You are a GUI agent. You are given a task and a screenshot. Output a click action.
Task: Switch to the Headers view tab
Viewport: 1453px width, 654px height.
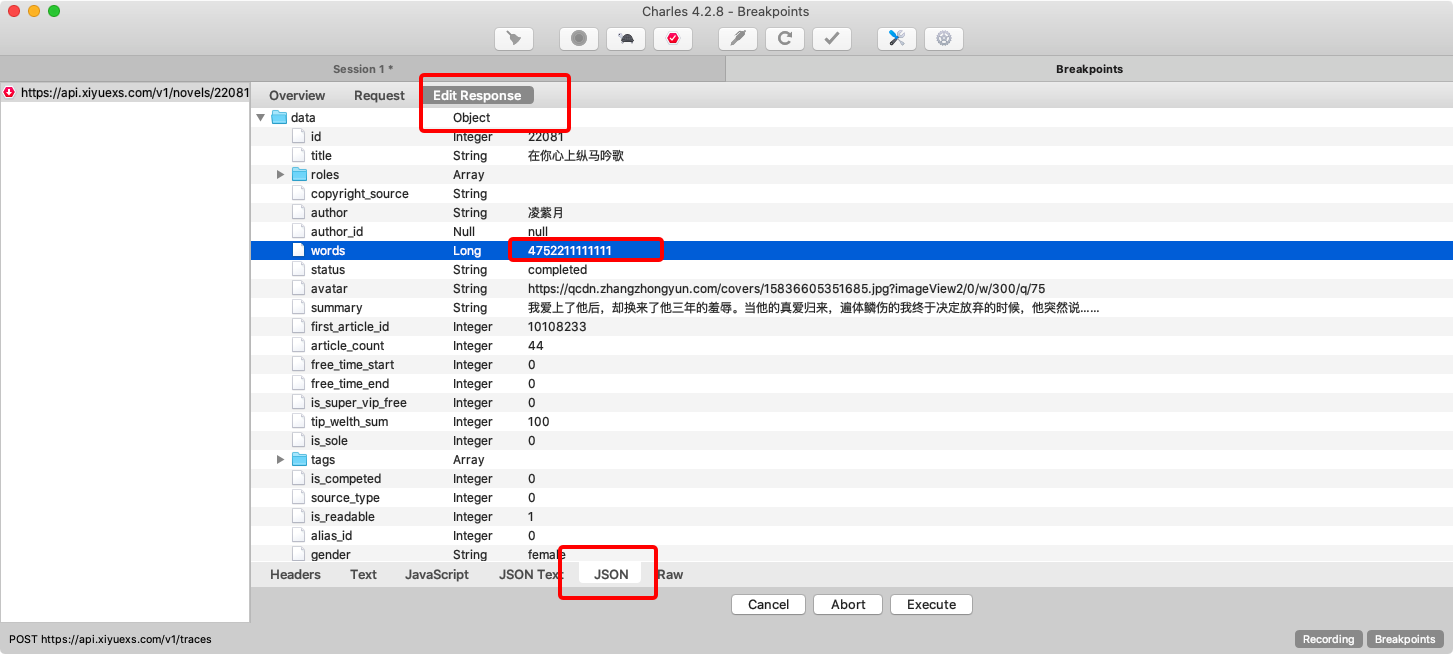[295, 575]
